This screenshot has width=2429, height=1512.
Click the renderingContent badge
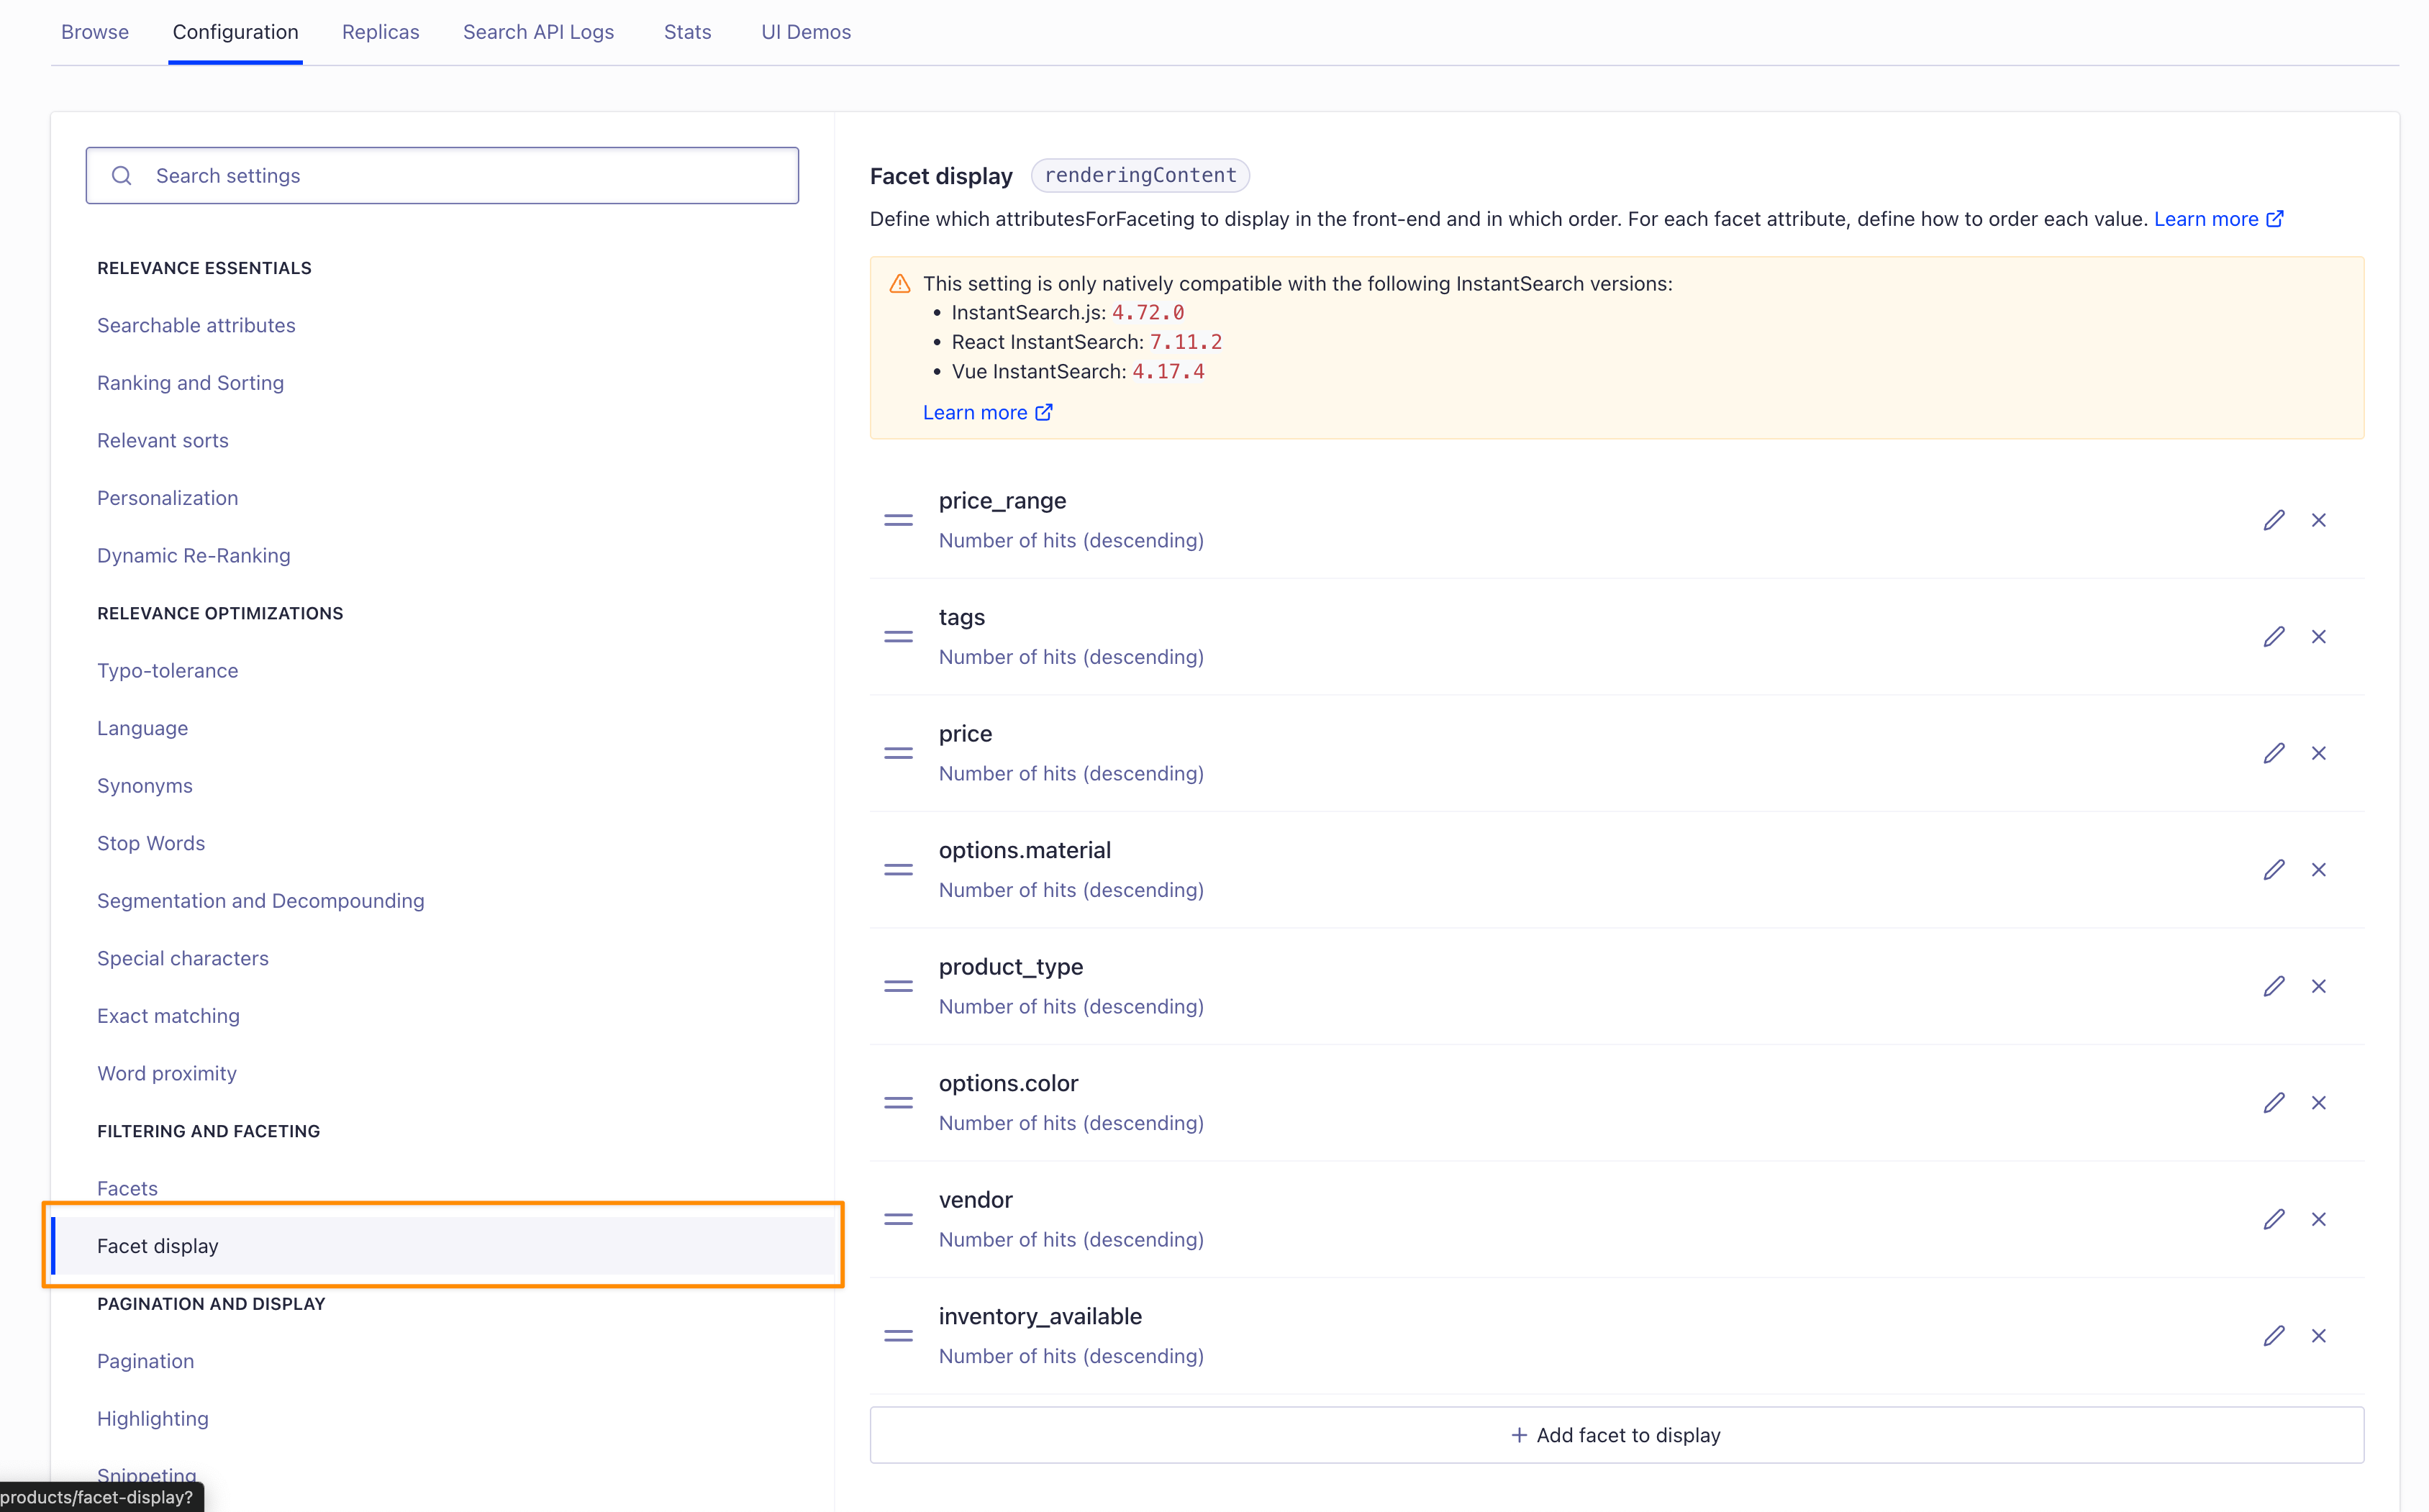point(1140,175)
